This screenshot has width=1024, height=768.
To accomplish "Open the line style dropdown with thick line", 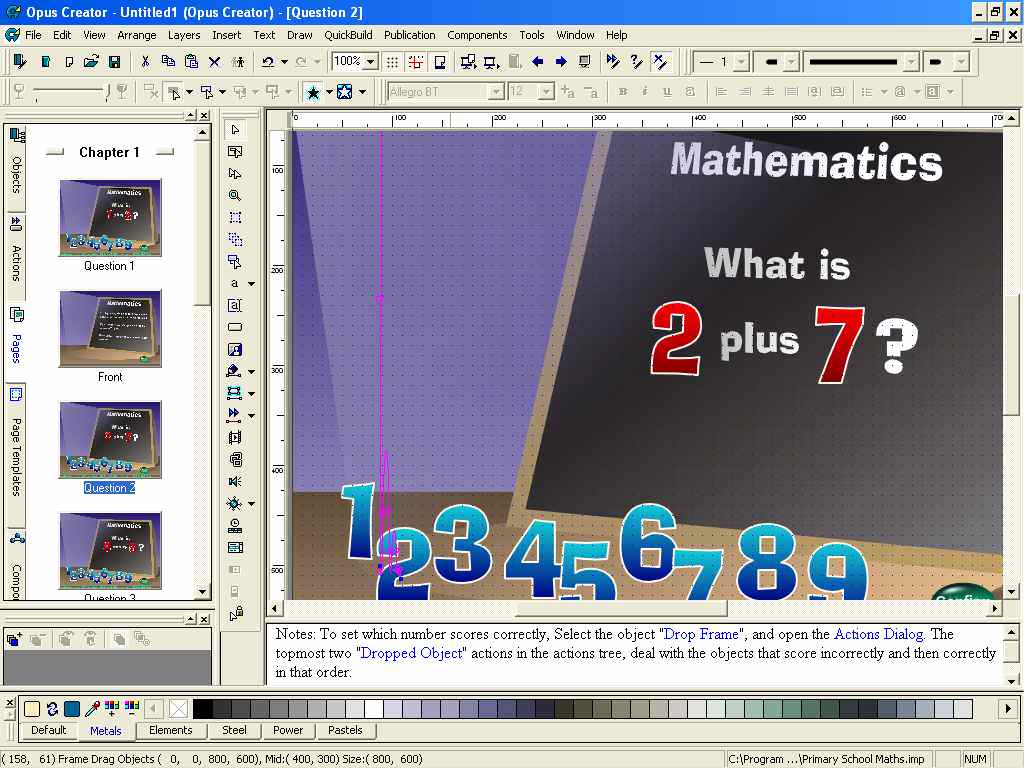I will (x=910, y=62).
